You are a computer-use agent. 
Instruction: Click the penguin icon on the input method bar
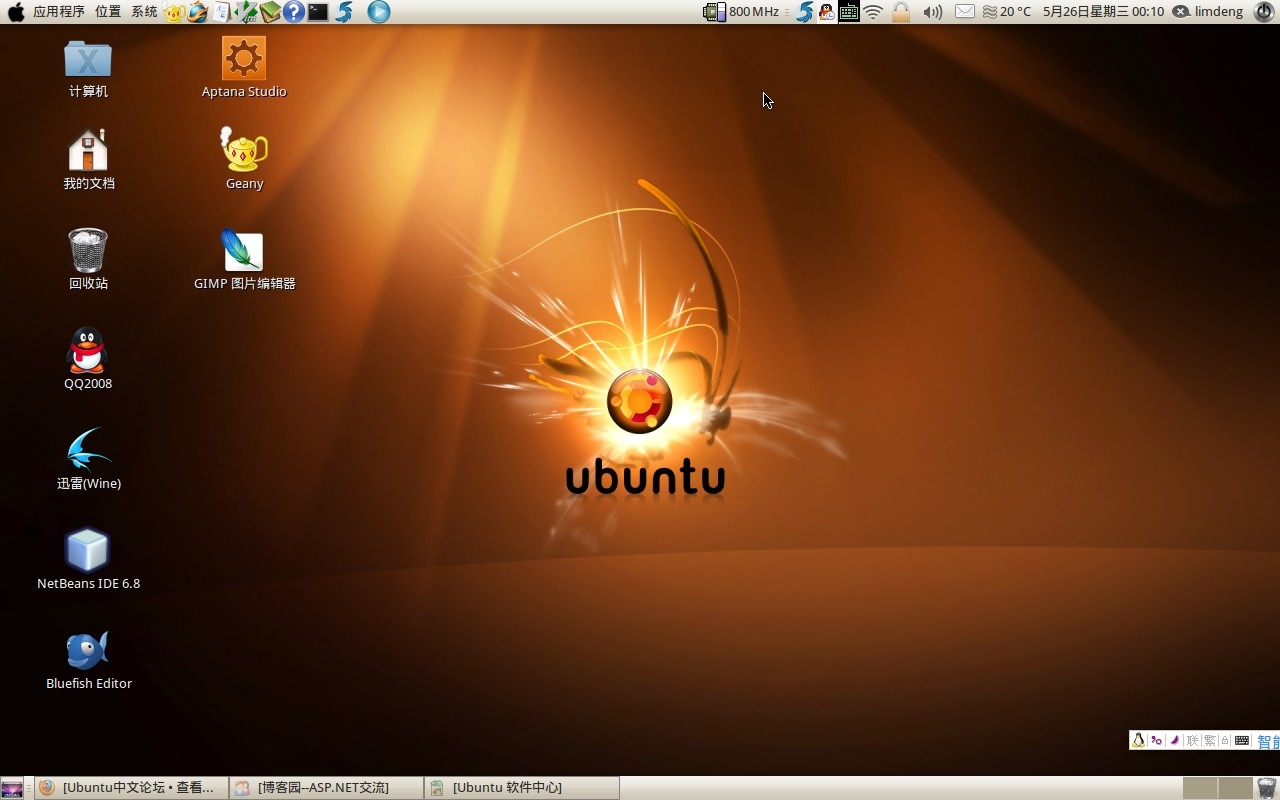1138,740
